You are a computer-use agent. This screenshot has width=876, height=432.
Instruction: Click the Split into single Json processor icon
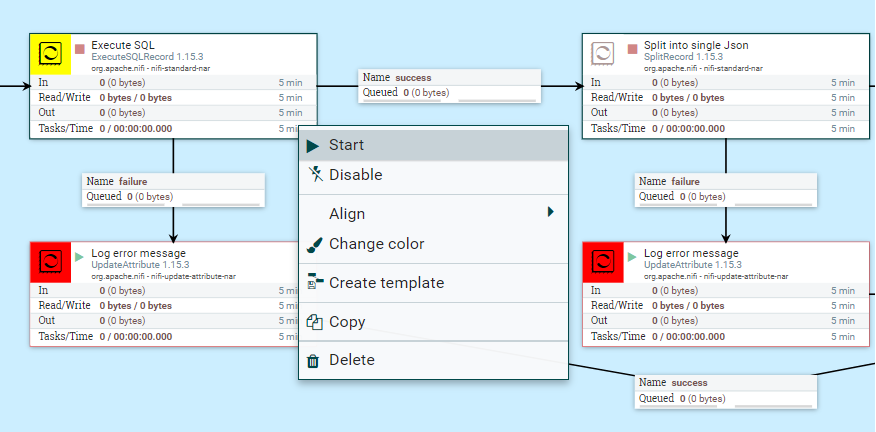click(x=602, y=54)
